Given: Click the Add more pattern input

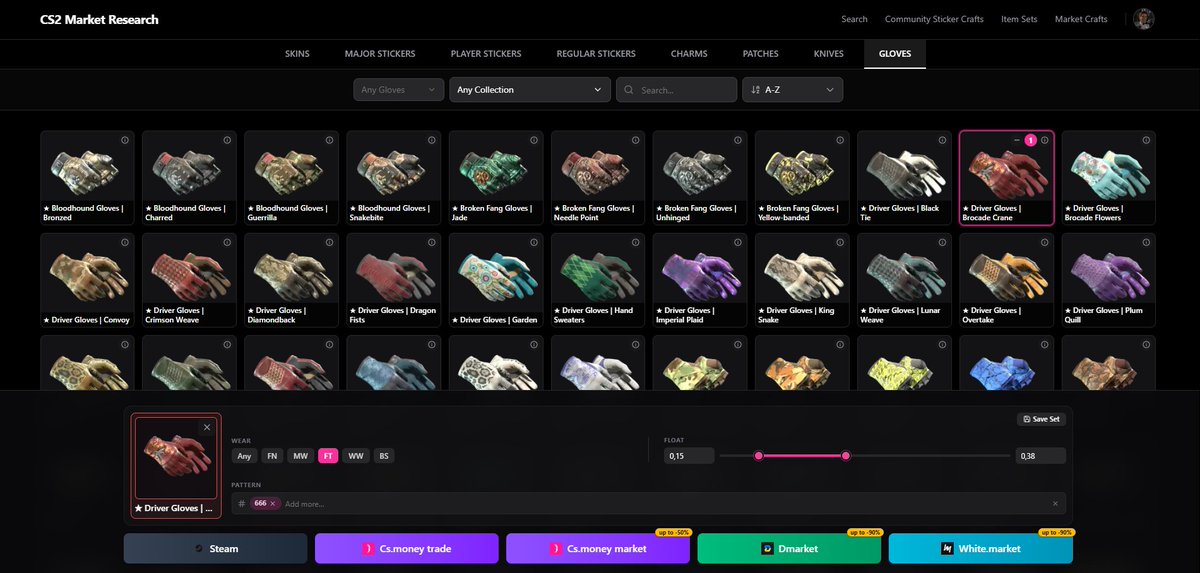Looking at the screenshot, I should coord(665,503).
